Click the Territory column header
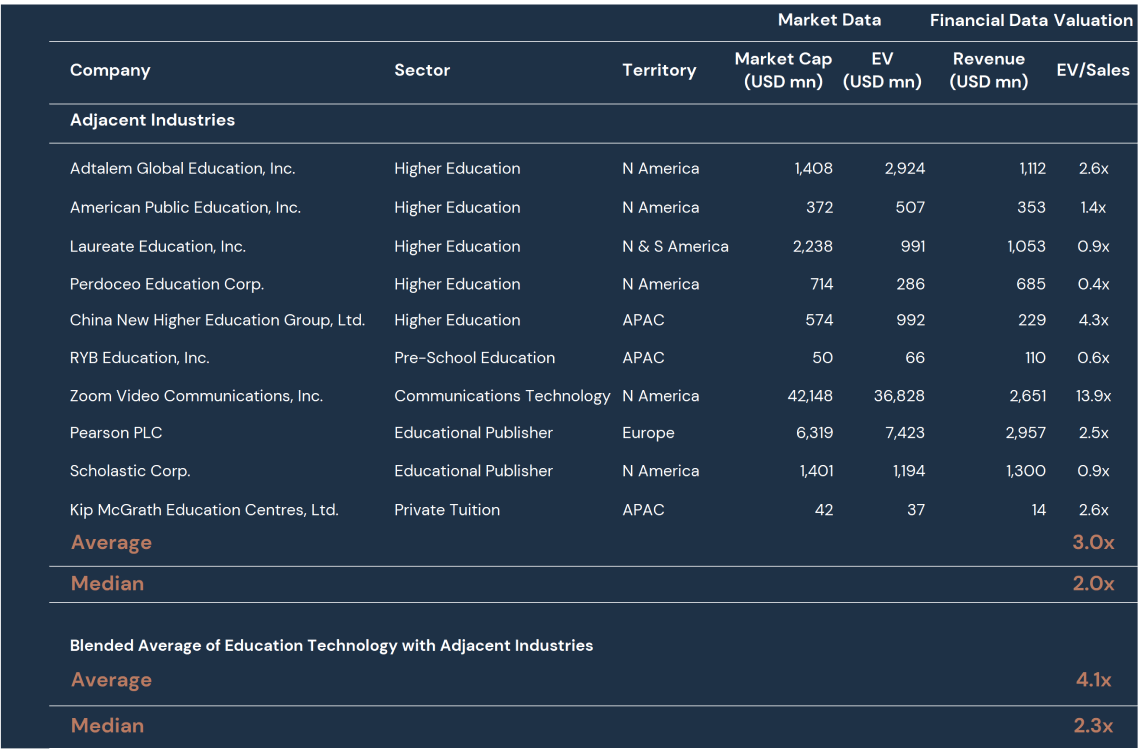1142x749 pixels. 659,70
